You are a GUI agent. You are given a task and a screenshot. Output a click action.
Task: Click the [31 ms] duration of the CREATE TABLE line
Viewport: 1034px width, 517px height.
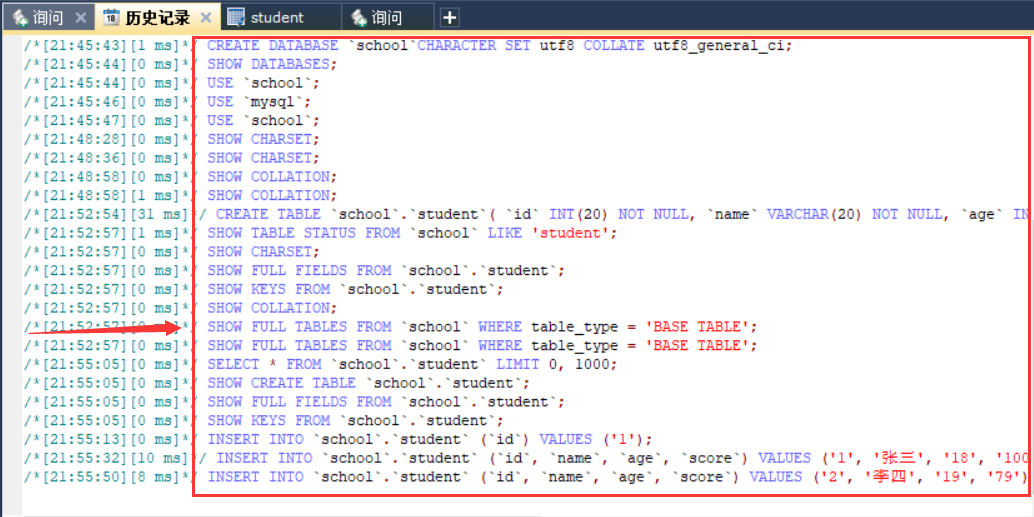[163, 214]
